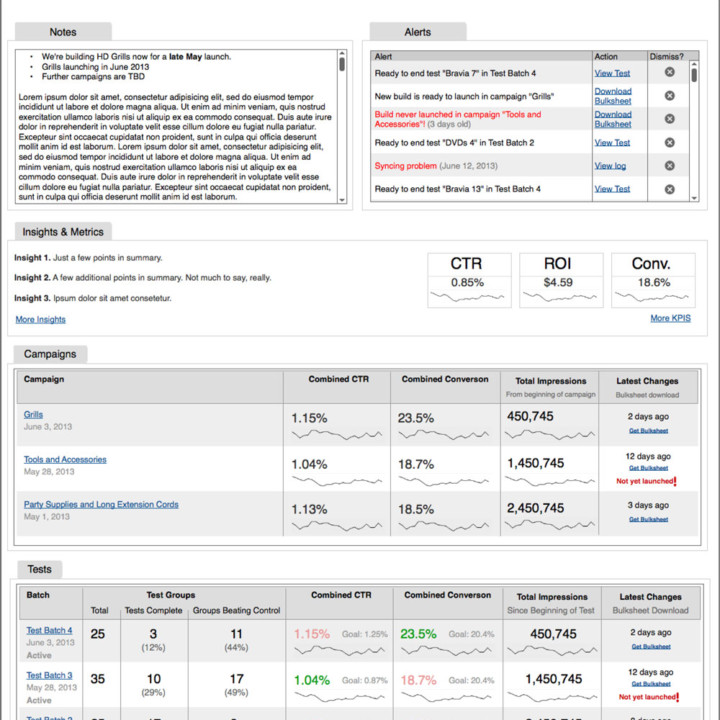The image size is (720, 720).
Task: Select the Insights & Metrics tab
Action: (63, 232)
